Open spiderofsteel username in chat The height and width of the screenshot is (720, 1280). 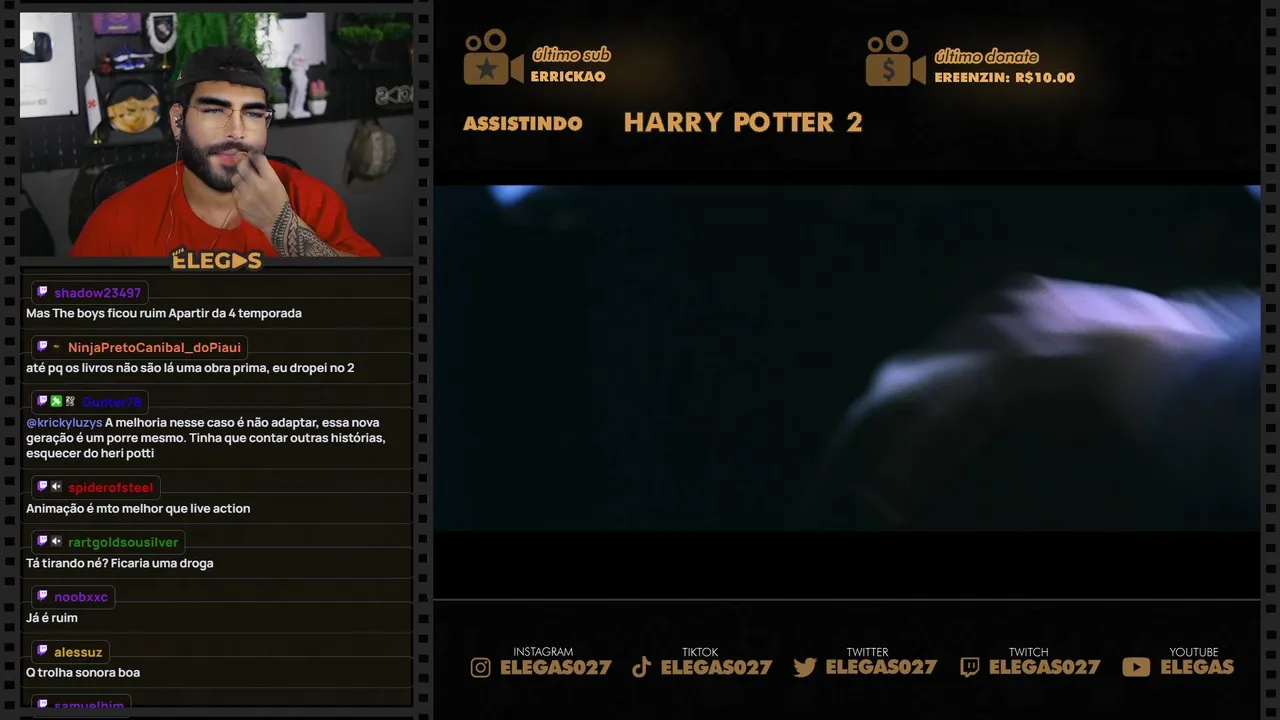[111, 488]
